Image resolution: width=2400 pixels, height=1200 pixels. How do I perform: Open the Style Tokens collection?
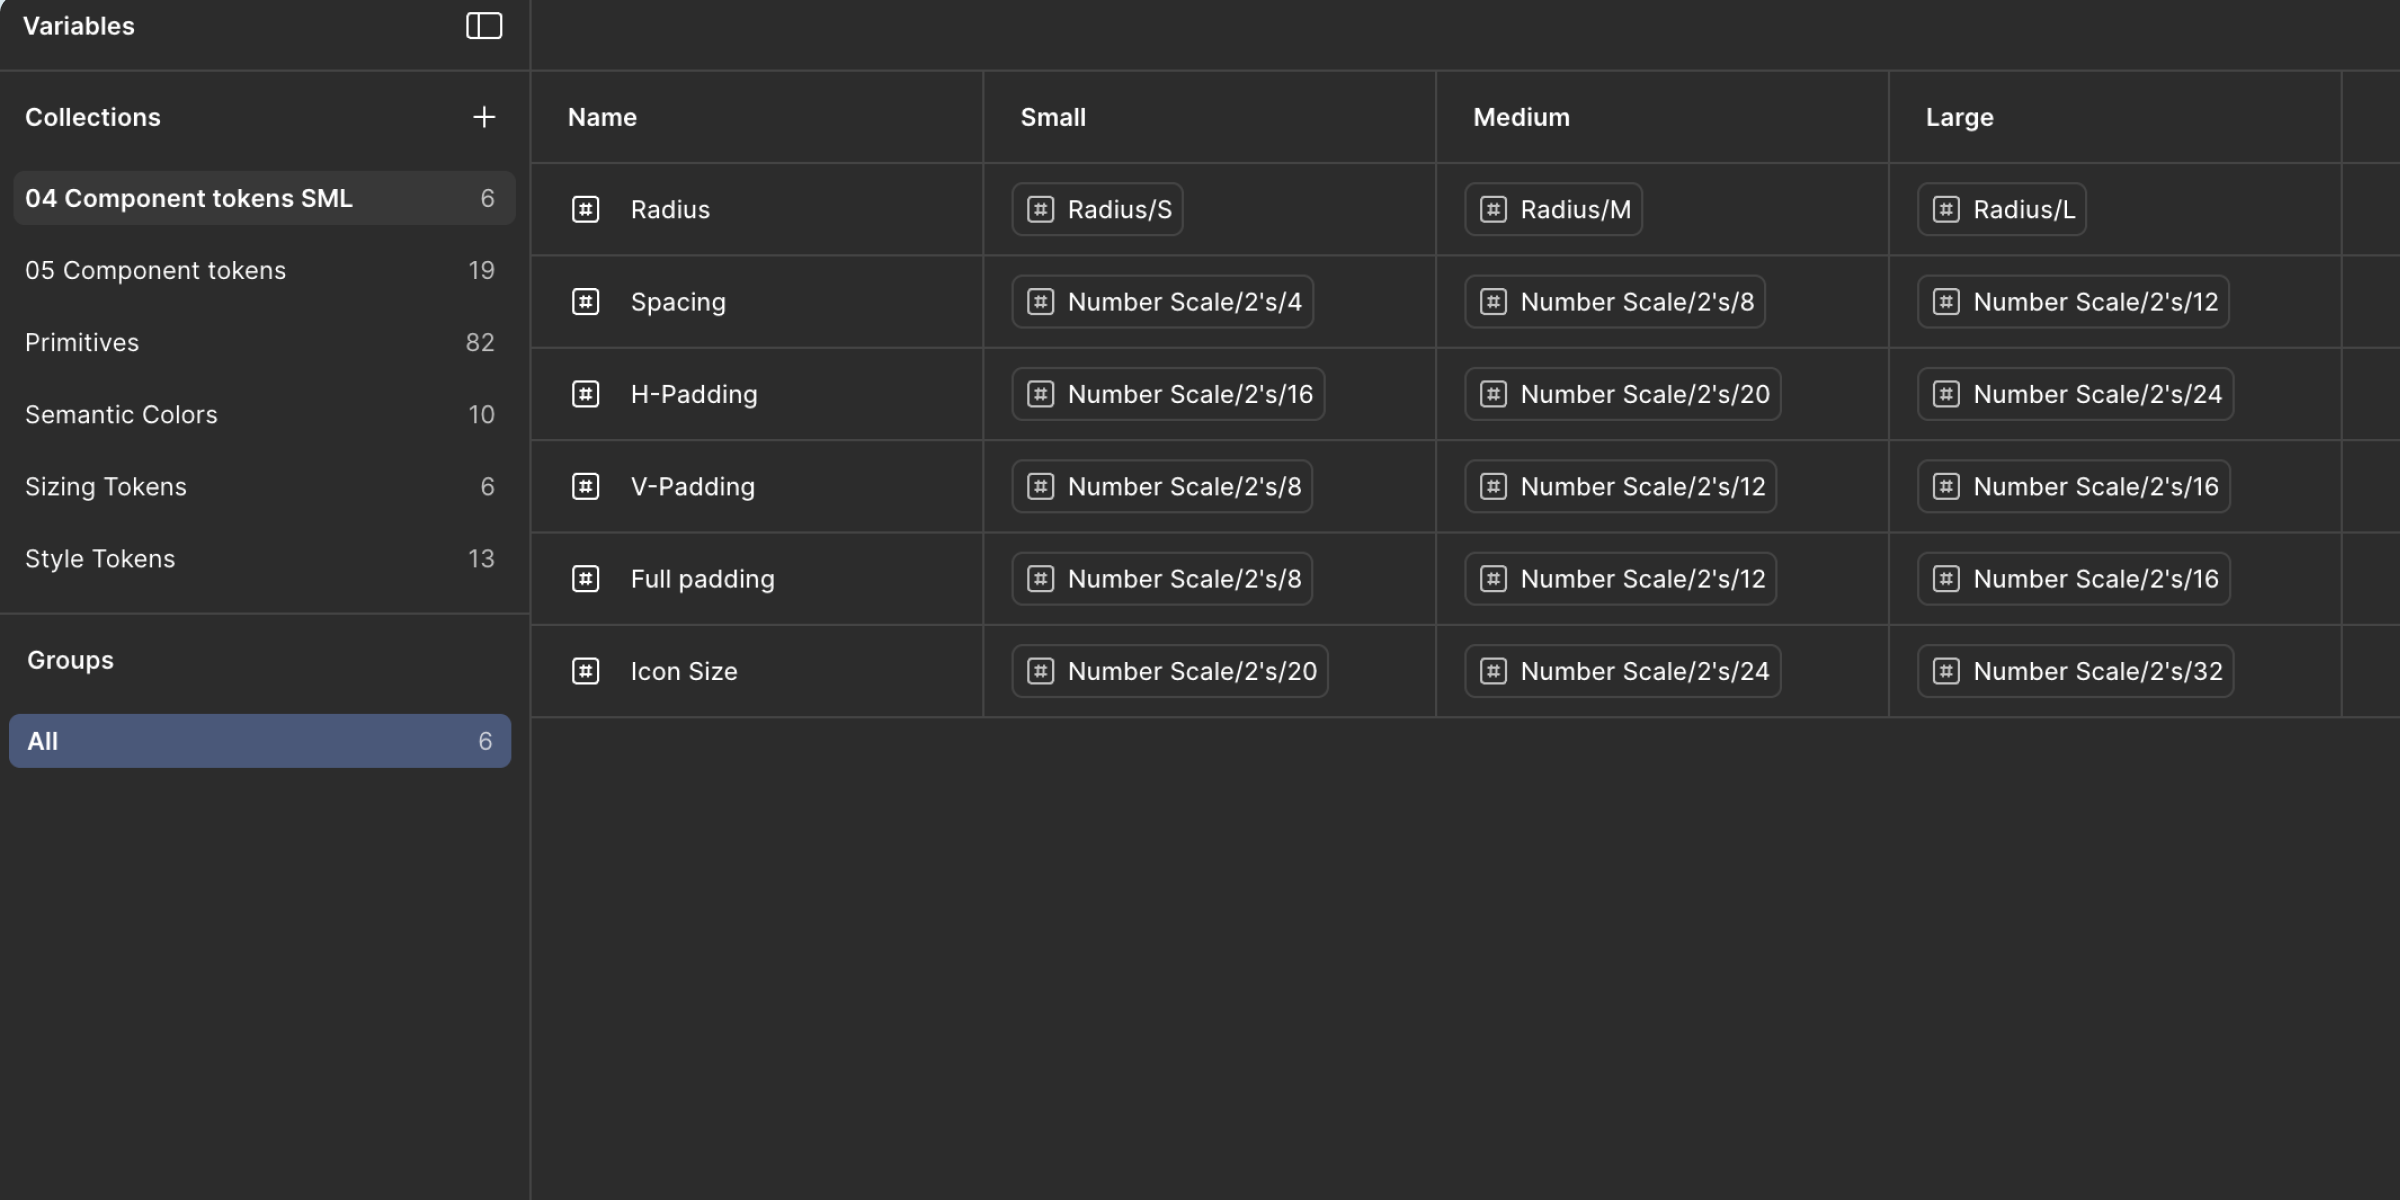tap(100, 559)
